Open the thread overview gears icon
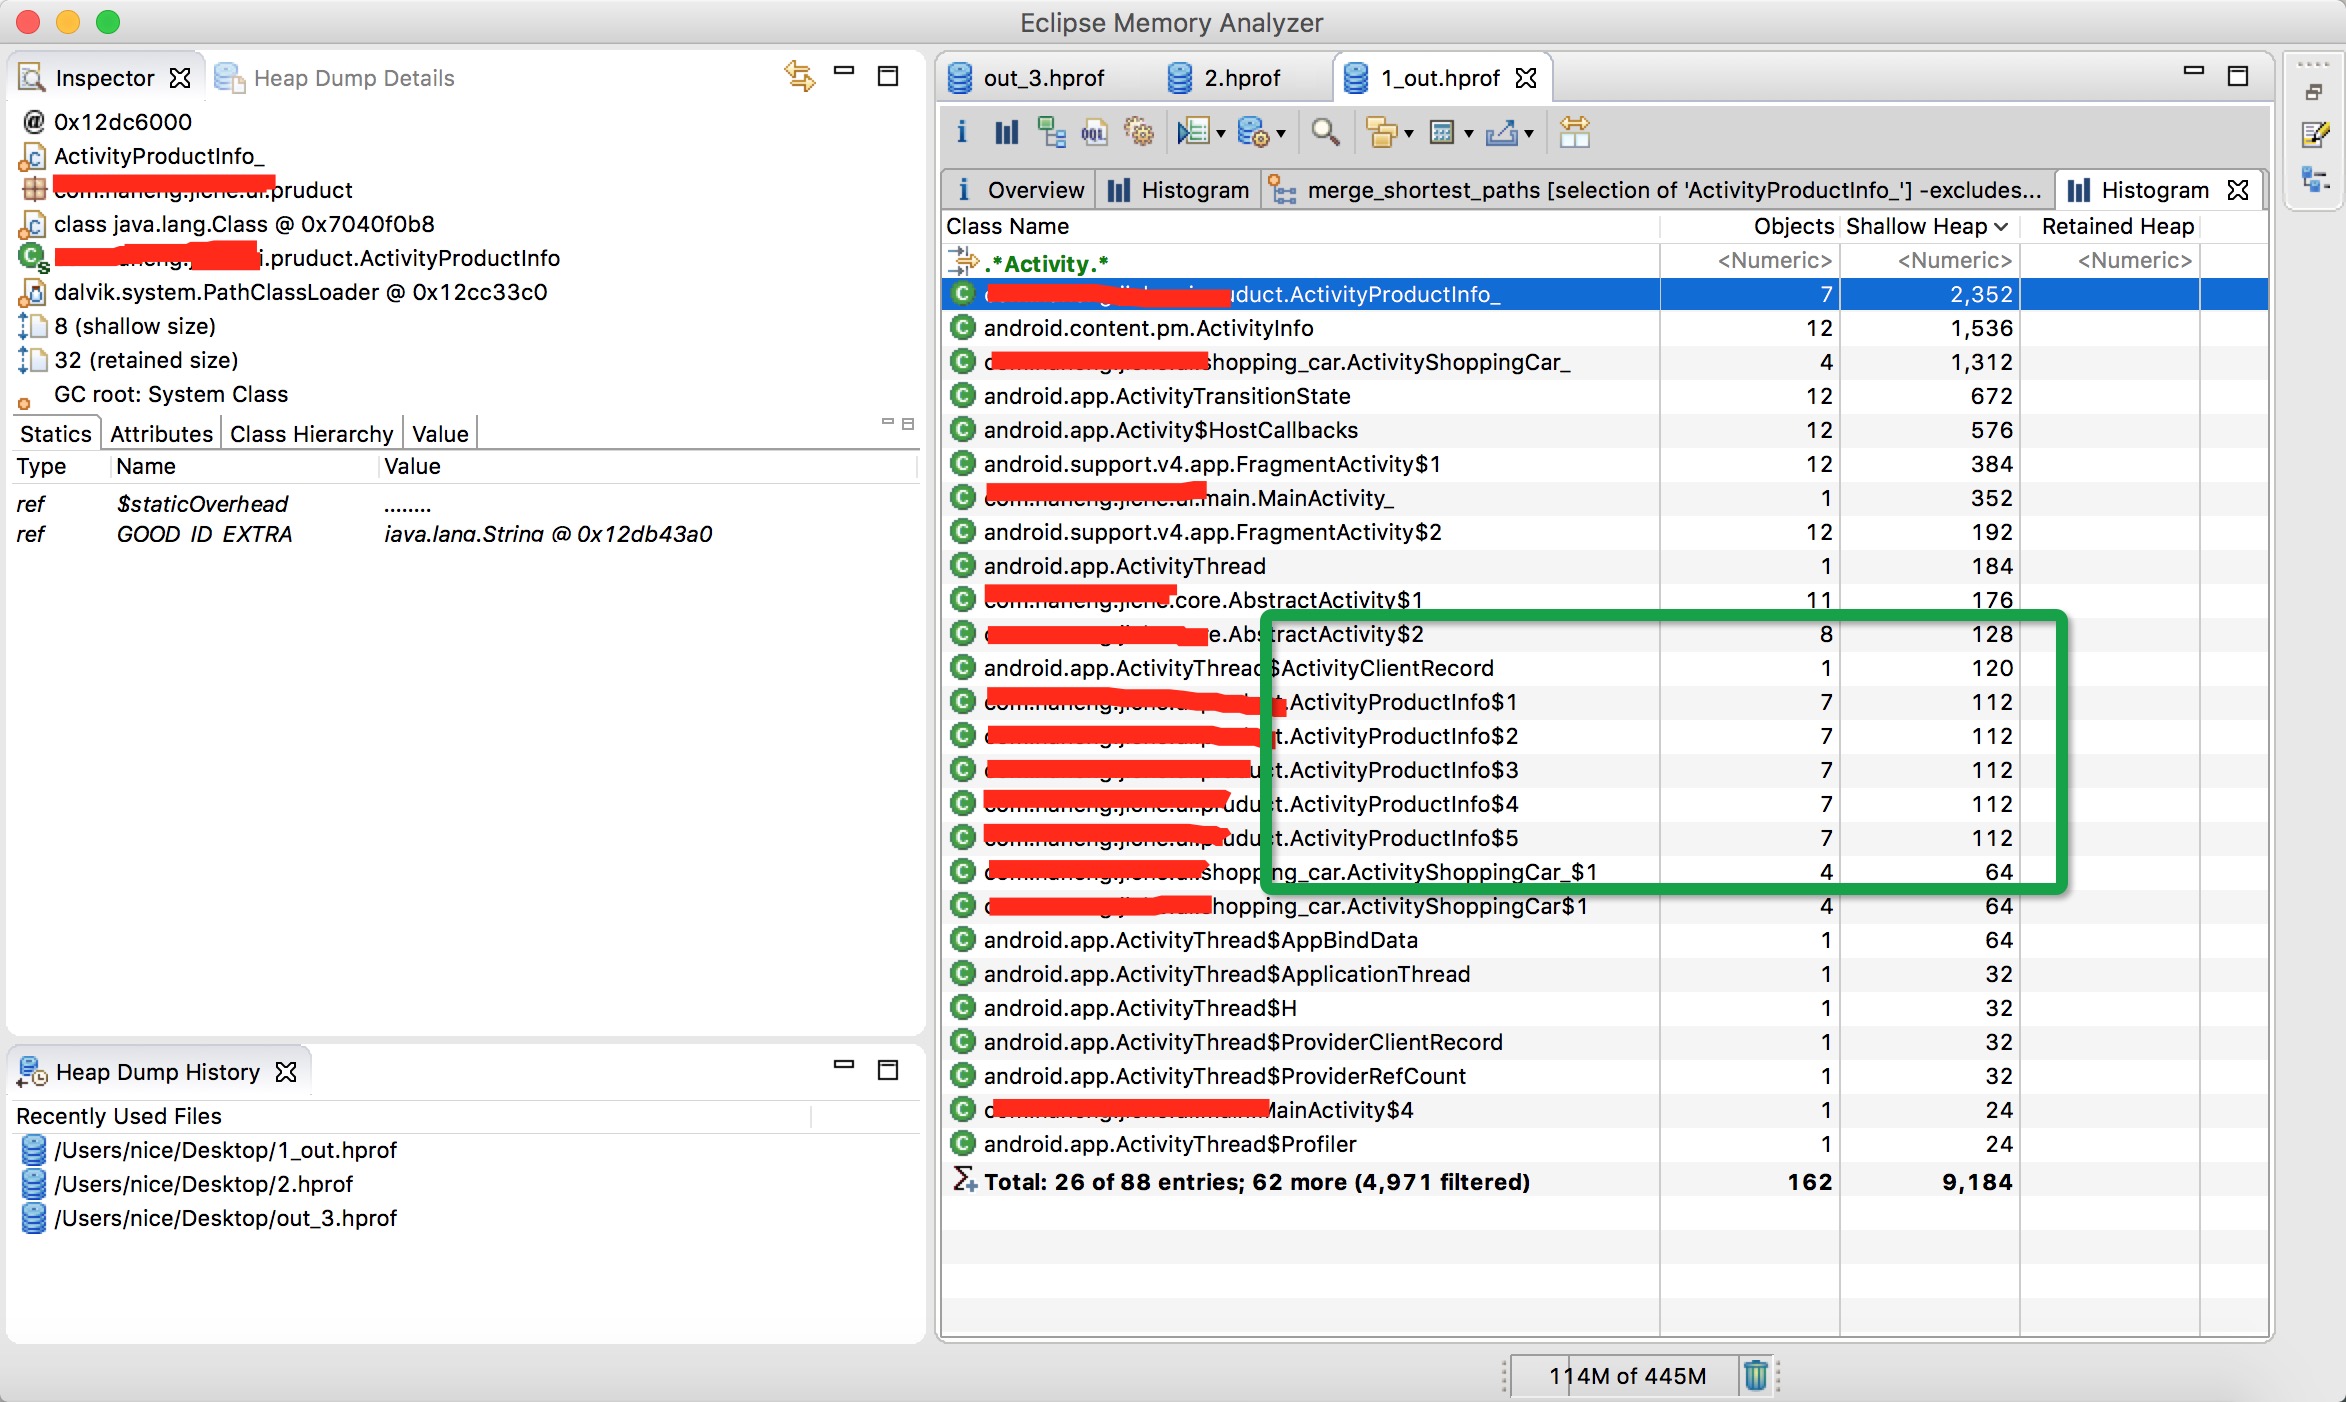2346x1402 pixels. (1139, 132)
